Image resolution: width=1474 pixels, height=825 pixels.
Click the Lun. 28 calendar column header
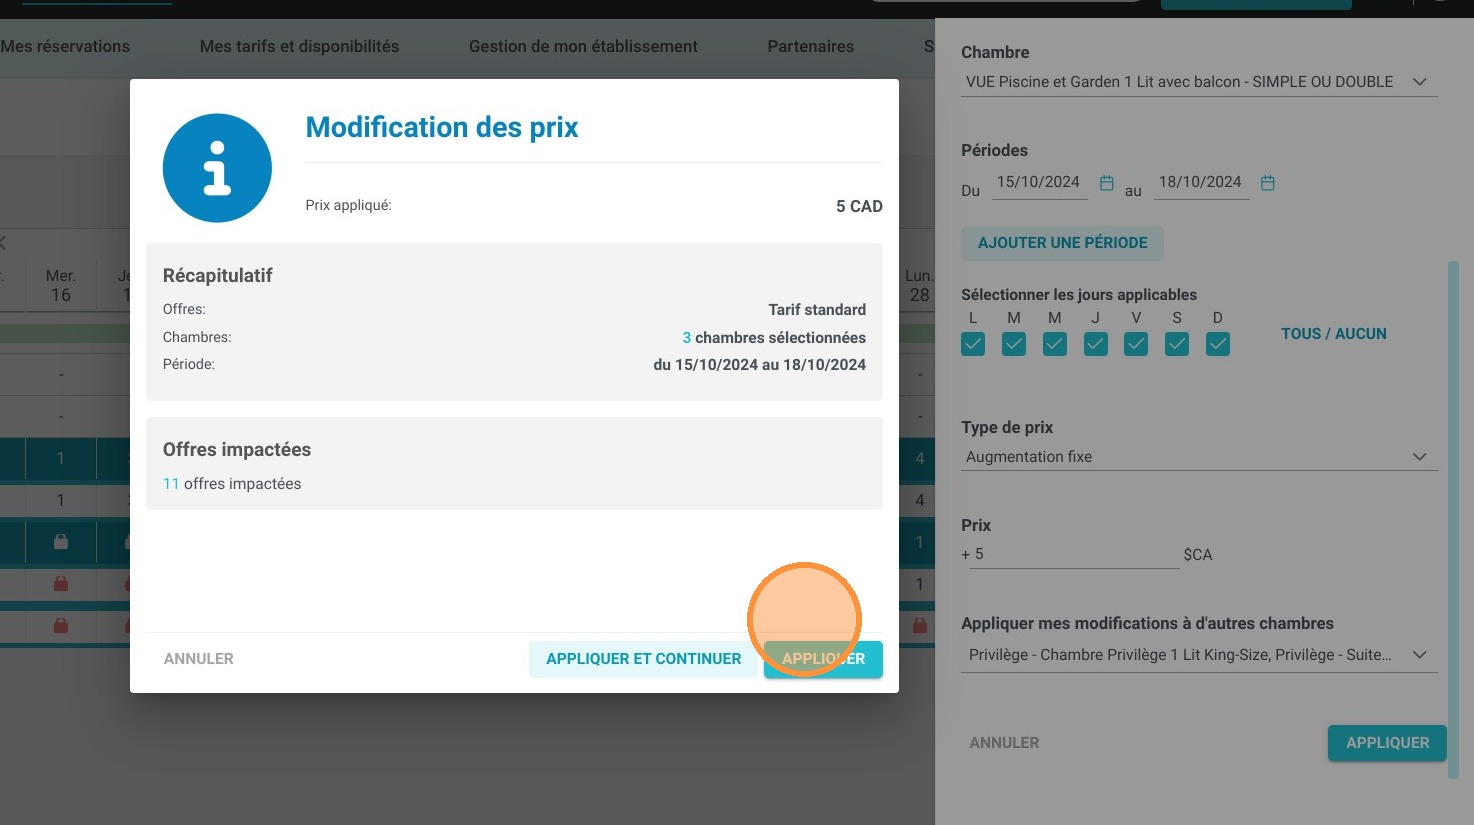point(919,286)
